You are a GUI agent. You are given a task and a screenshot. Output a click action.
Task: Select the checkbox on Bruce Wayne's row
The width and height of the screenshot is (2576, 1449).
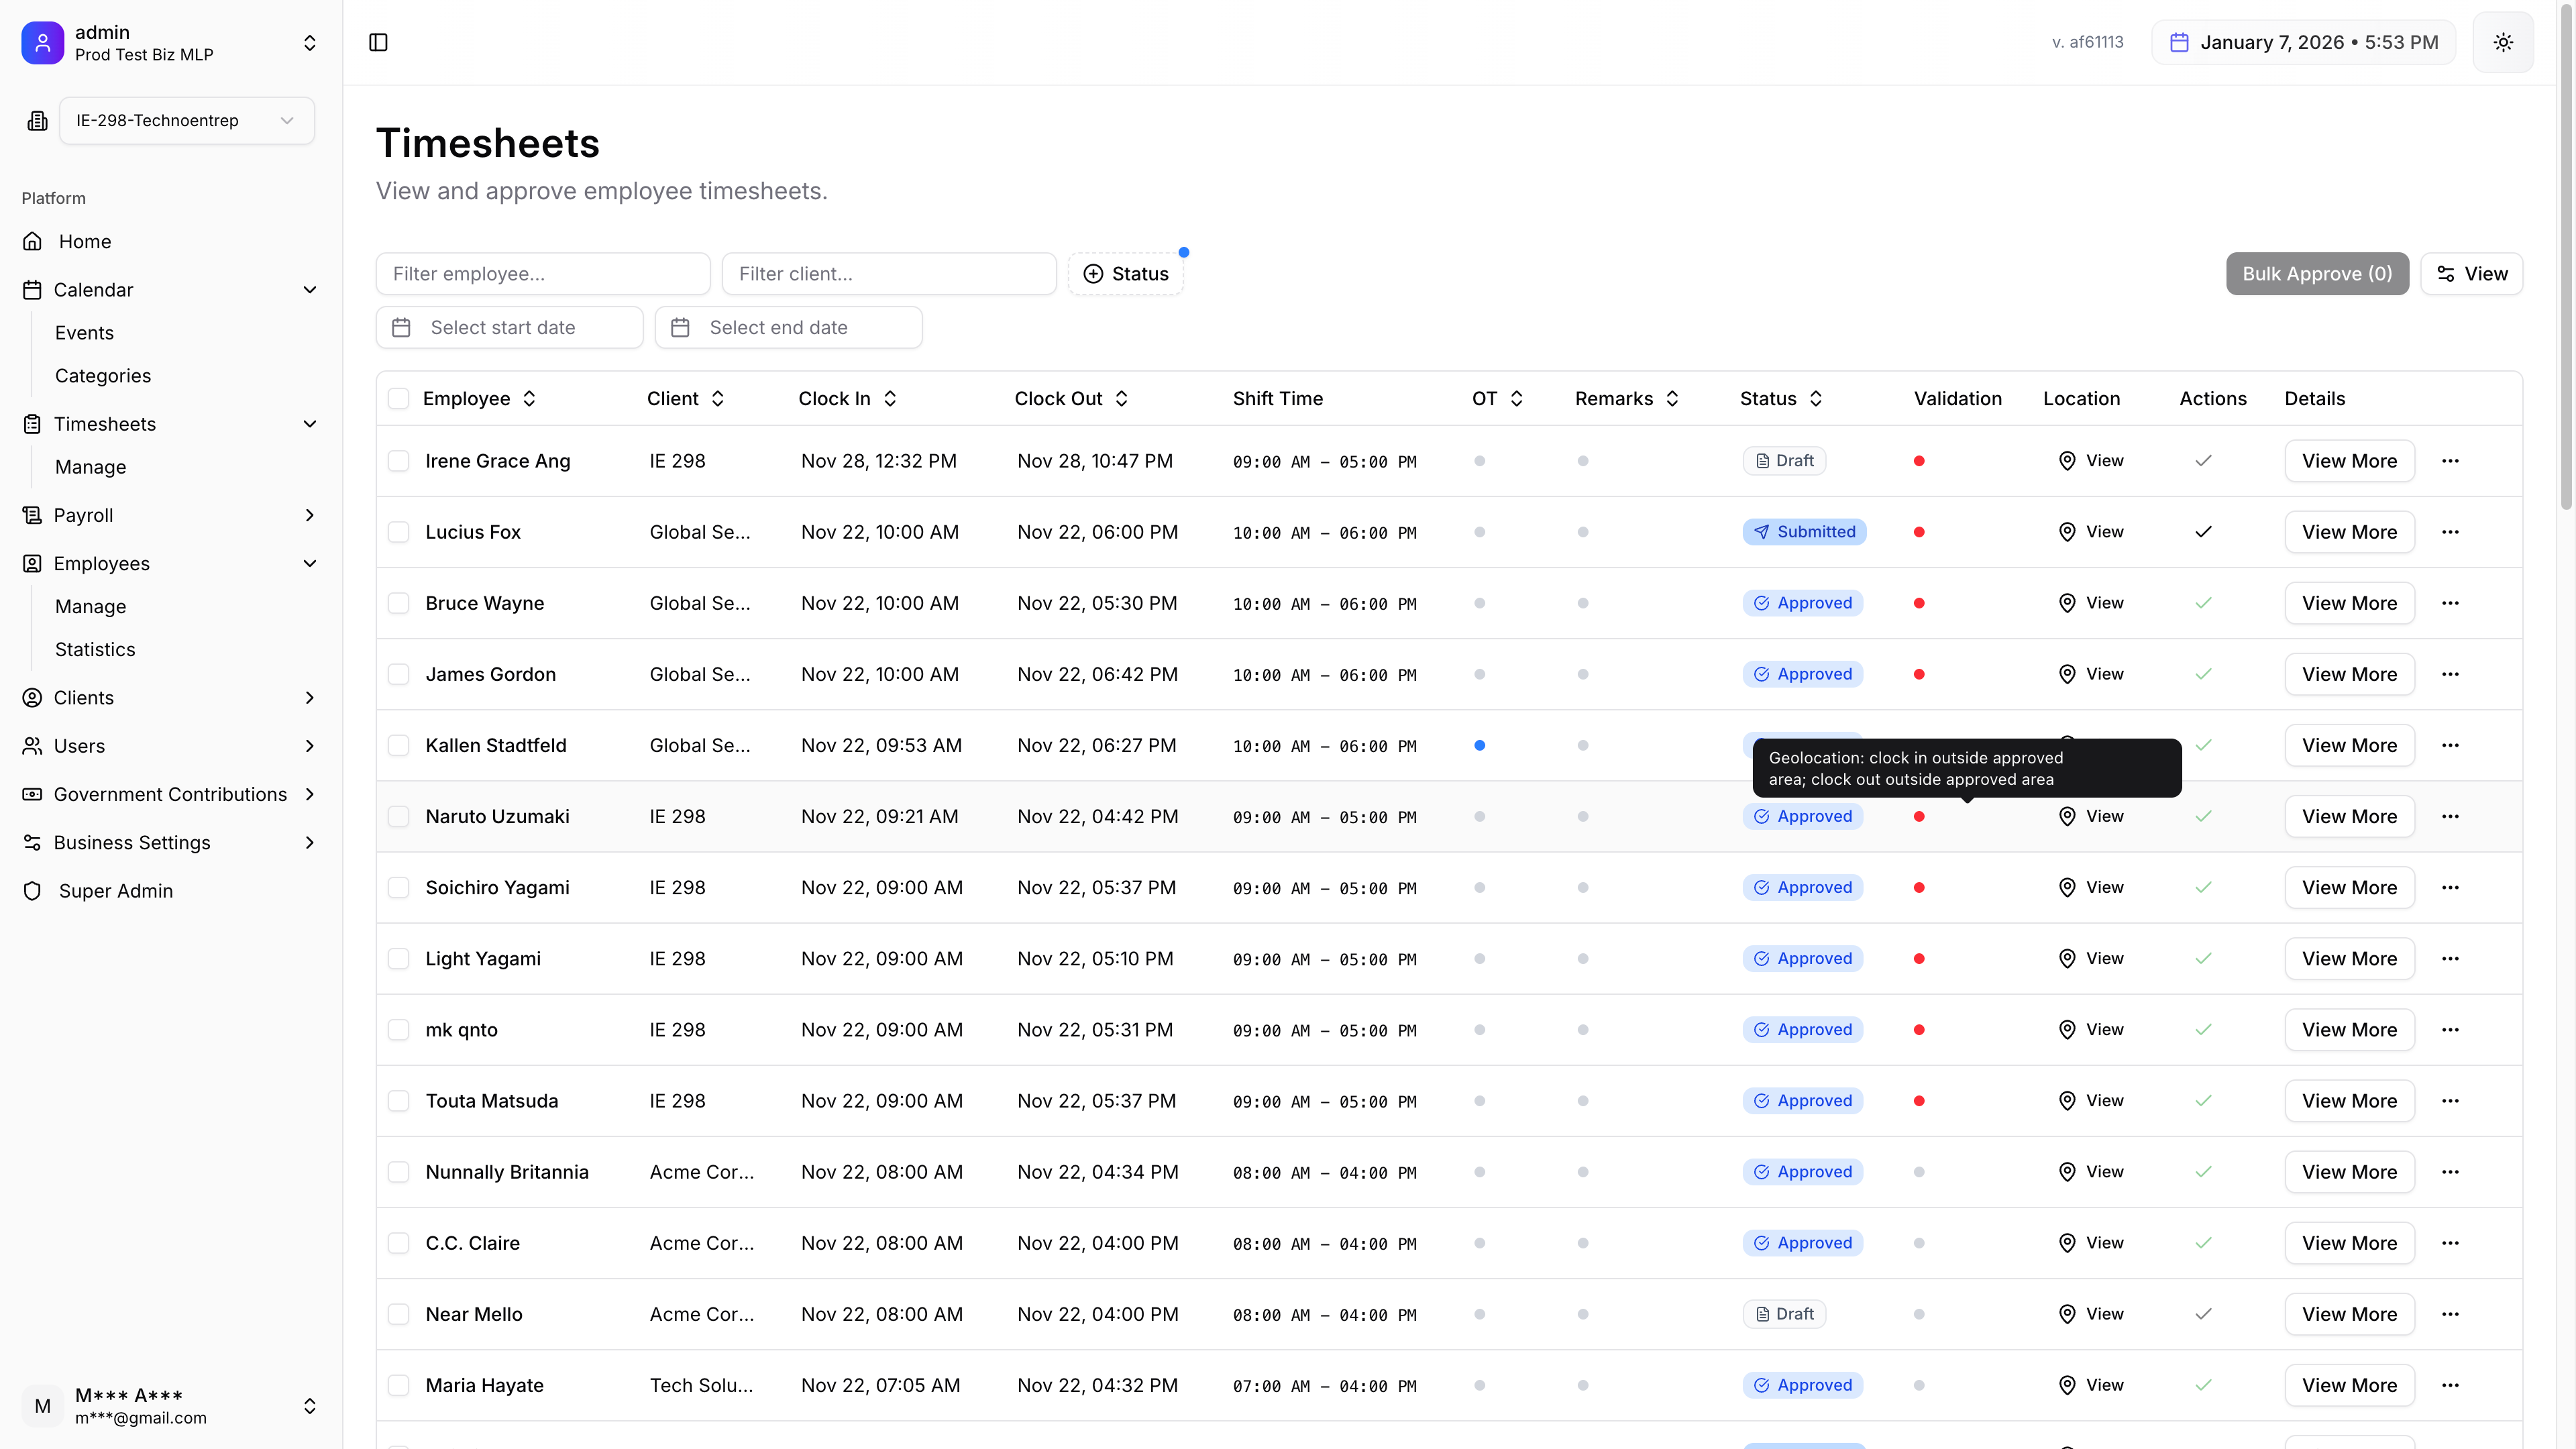(x=399, y=603)
